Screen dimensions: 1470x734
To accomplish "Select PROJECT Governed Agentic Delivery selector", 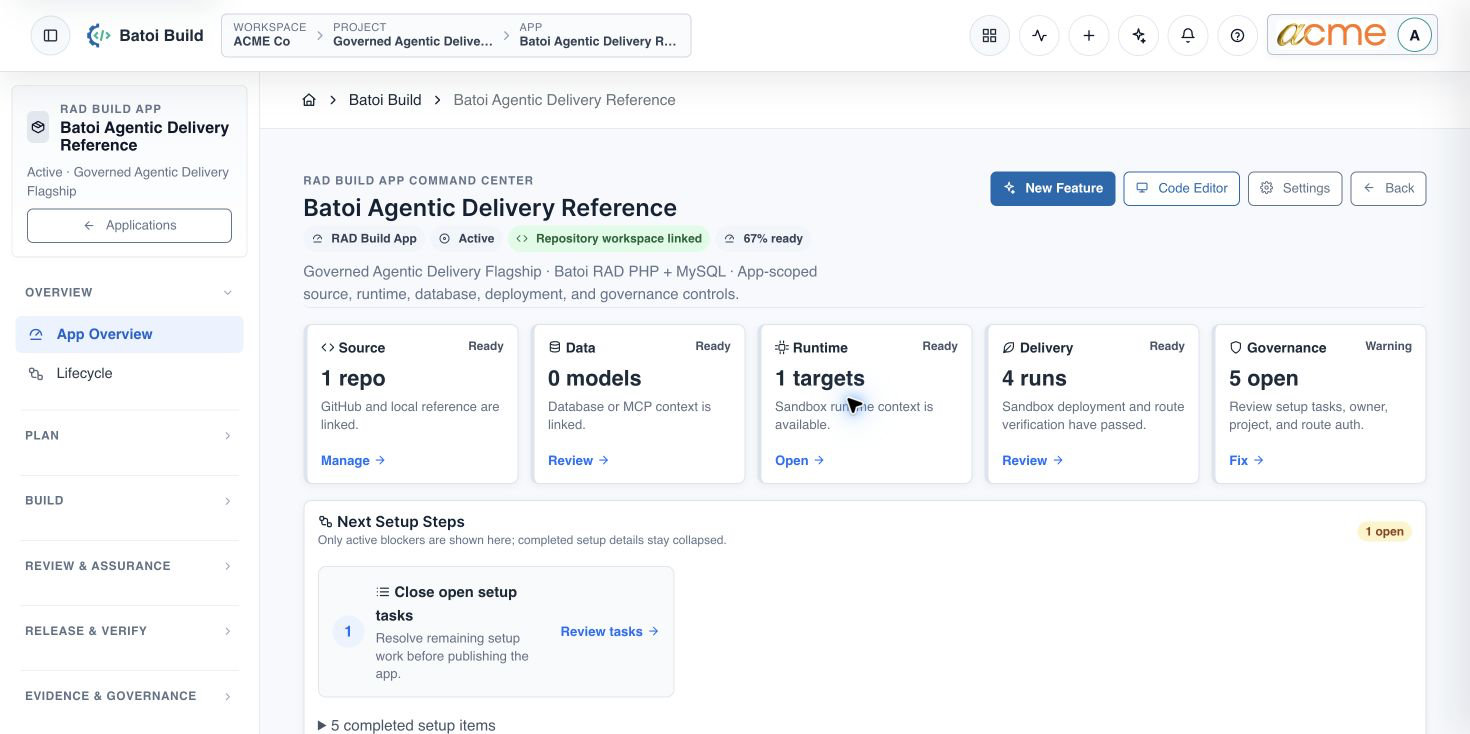I will pos(413,35).
